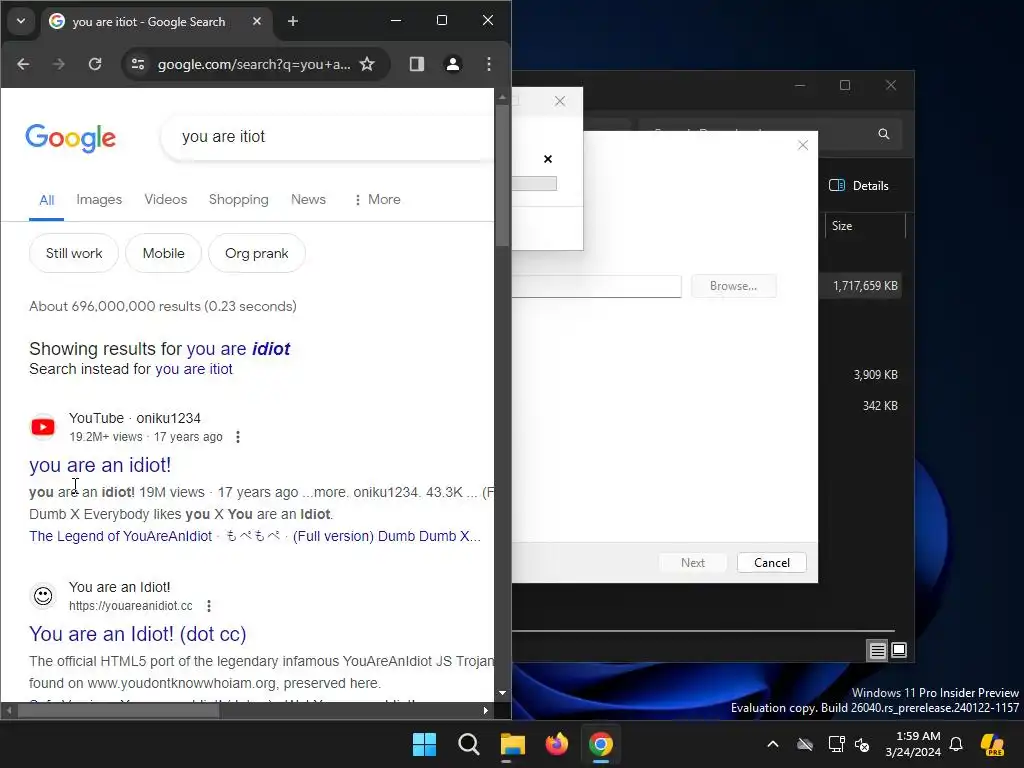Search instead for 'you are itiot'
Viewport: 1024px width, 768px height.
pos(194,369)
